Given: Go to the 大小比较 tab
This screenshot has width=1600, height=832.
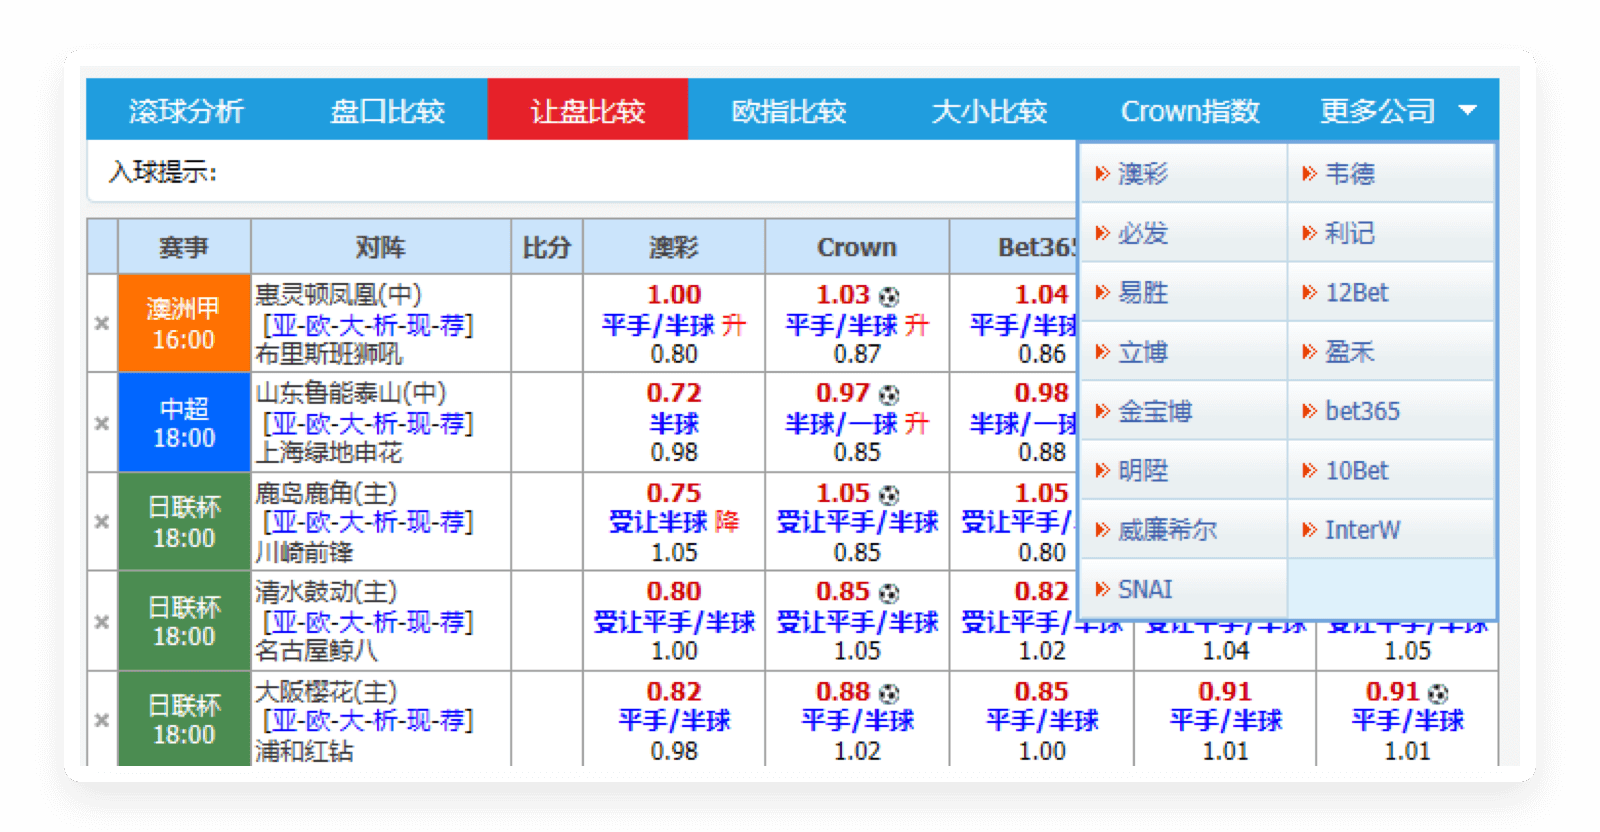Looking at the screenshot, I should [989, 111].
